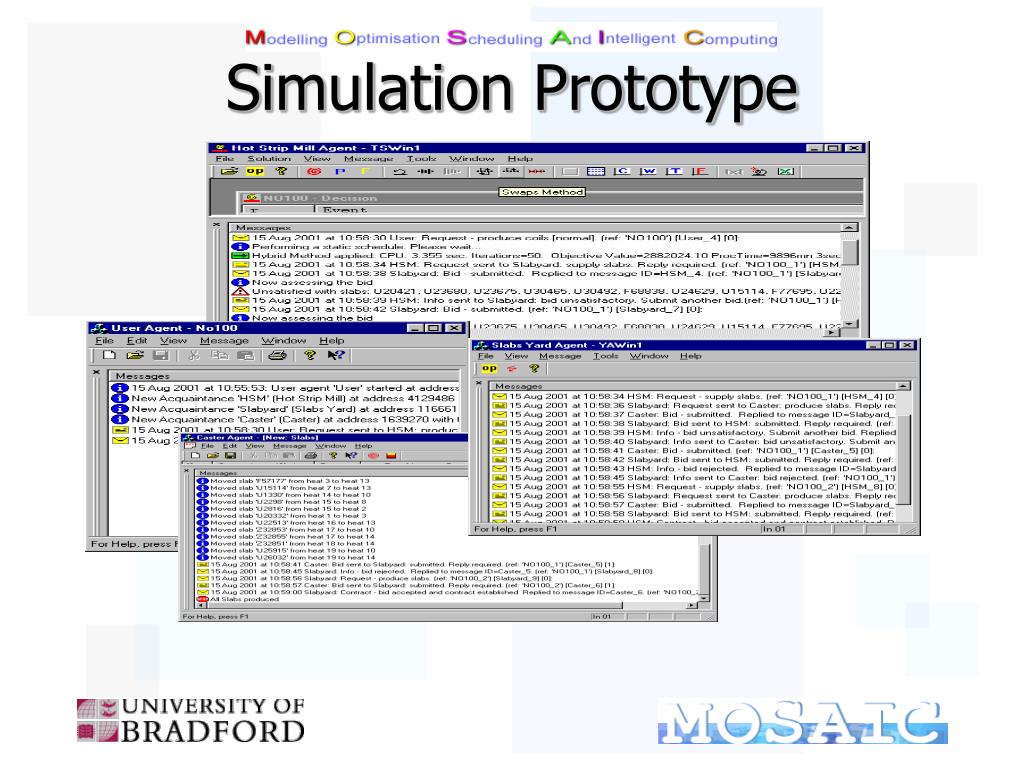Click Swaps Method icon in Hot Strip Mill toolbar
This screenshot has width=1024, height=768.
(x=511, y=171)
